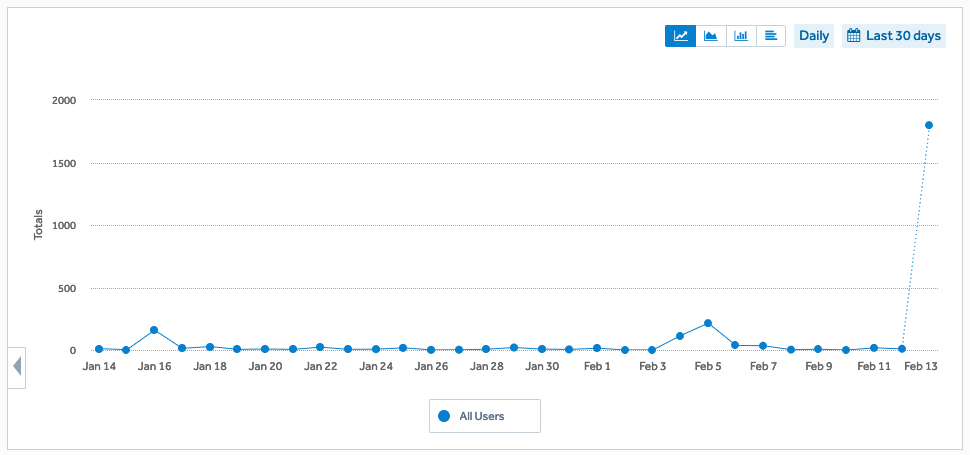970x455 pixels.
Task: Open the Last 30 days date range
Action: click(x=894, y=36)
